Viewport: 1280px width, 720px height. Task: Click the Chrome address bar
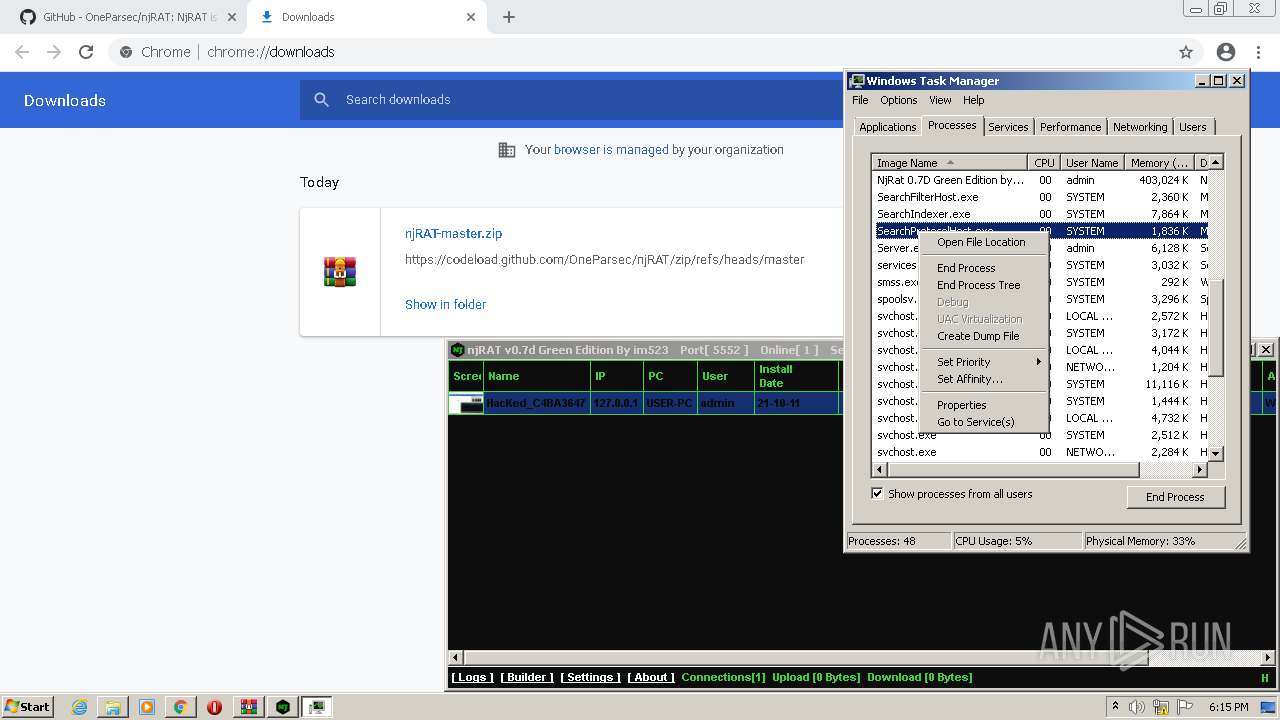point(640,52)
